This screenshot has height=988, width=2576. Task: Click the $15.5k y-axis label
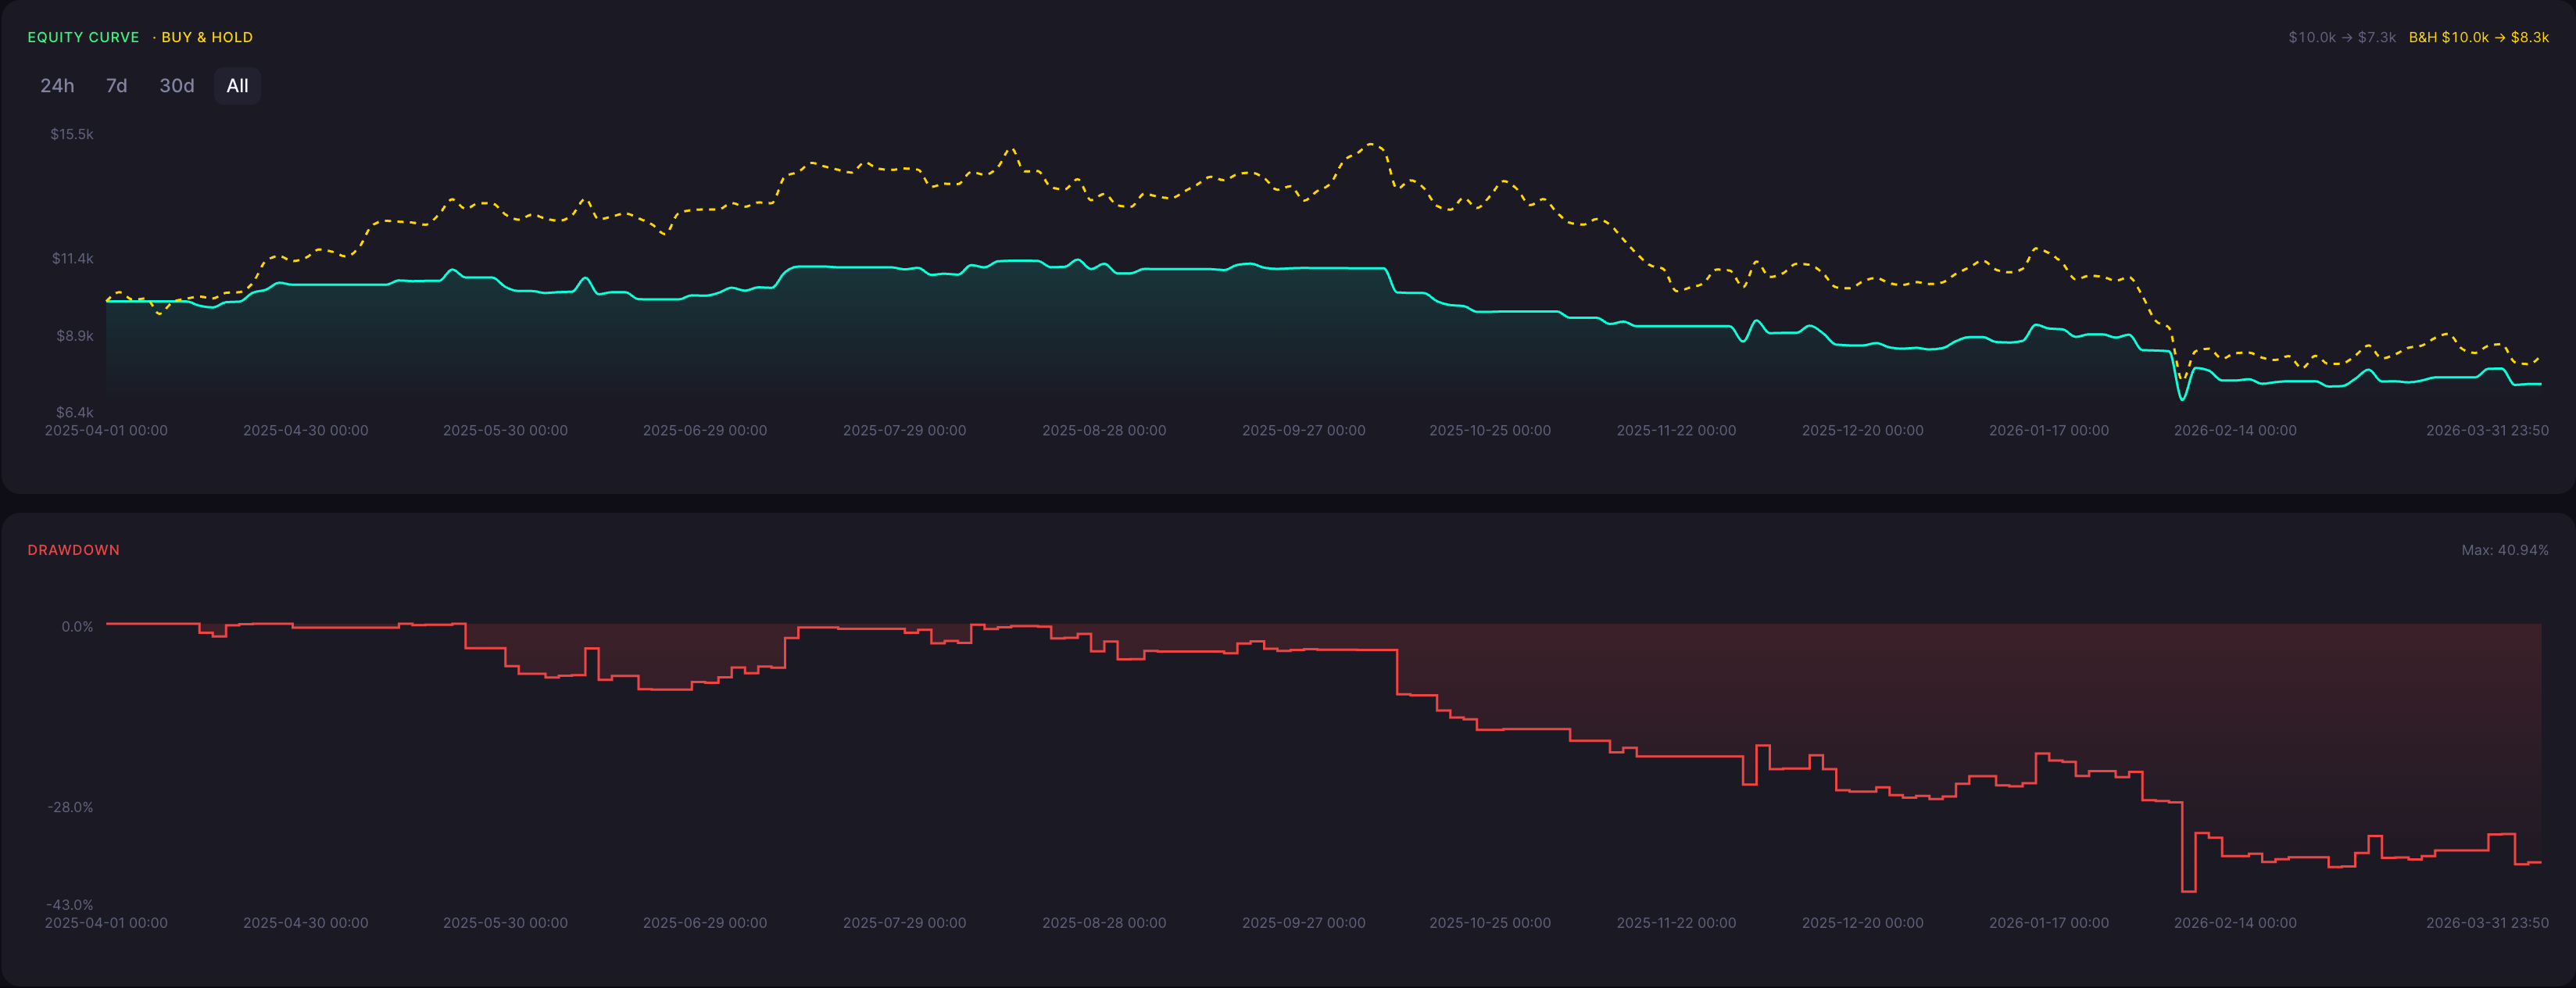click(x=72, y=134)
